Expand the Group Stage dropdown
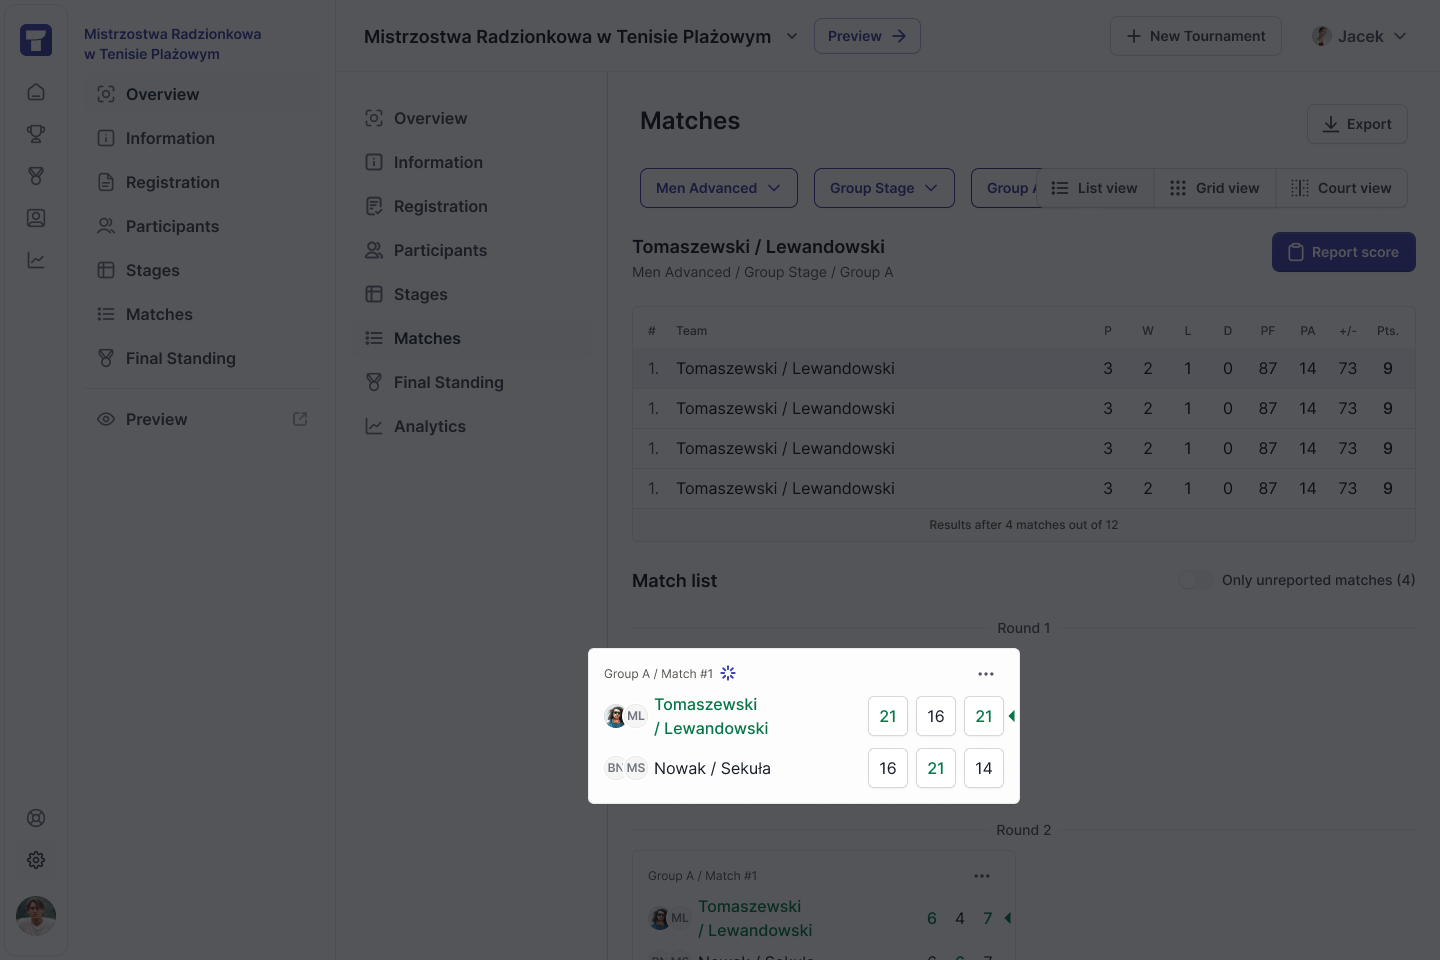Viewport: 1440px width, 960px height. click(884, 188)
